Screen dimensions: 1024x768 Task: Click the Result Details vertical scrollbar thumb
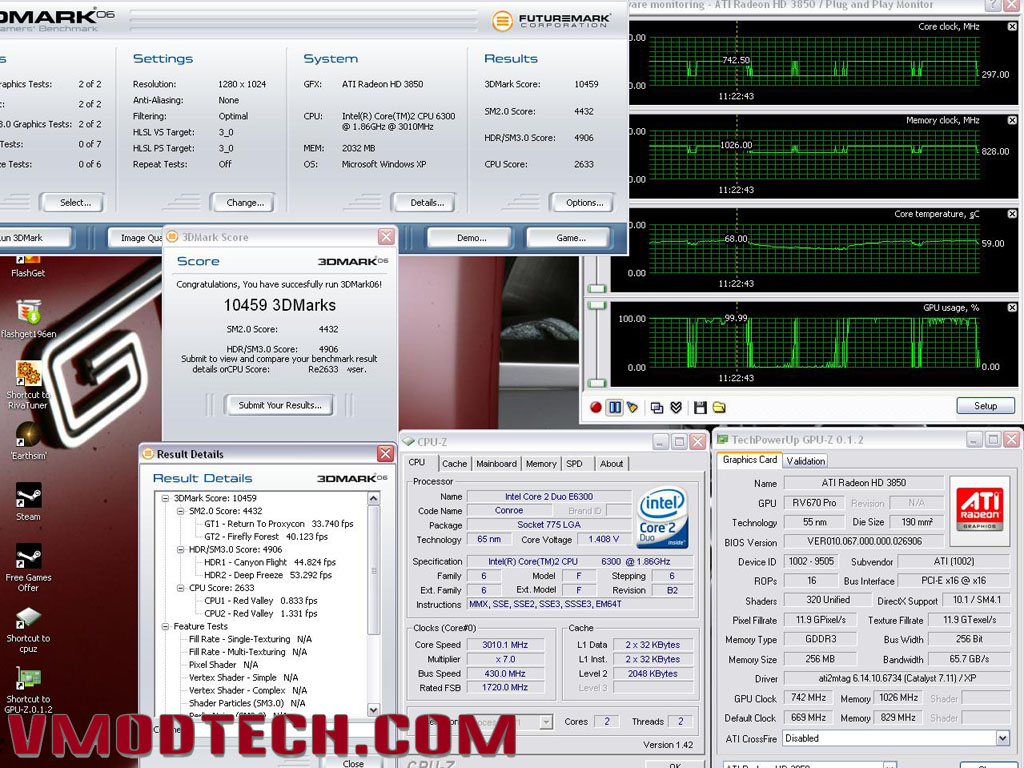[x=374, y=569]
